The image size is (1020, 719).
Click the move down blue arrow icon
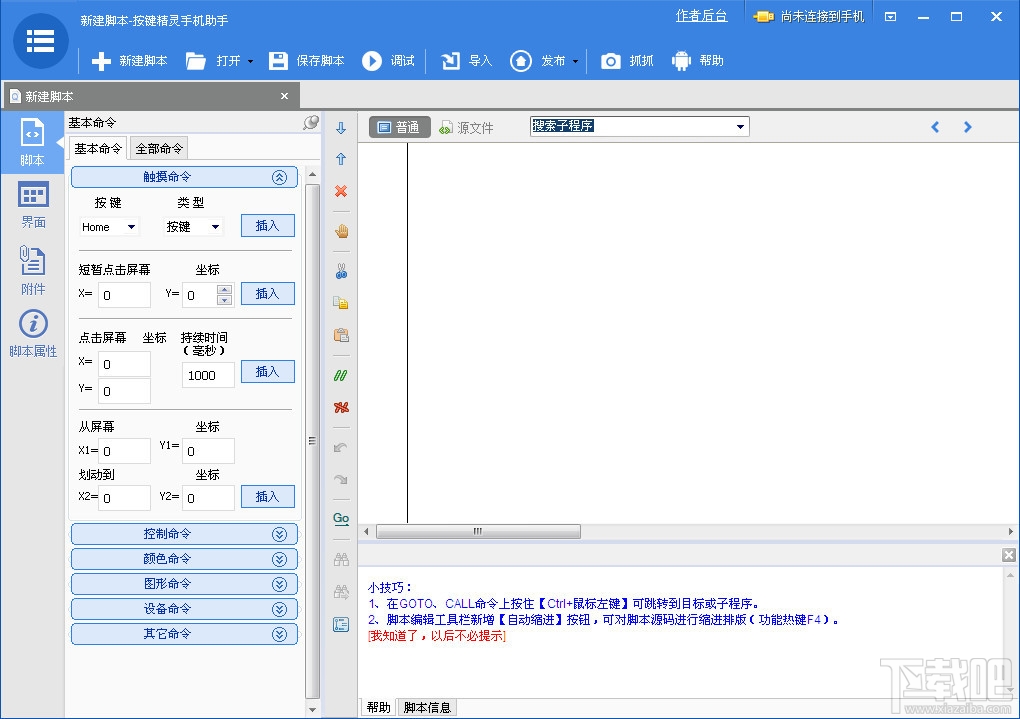tap(341, 128)
